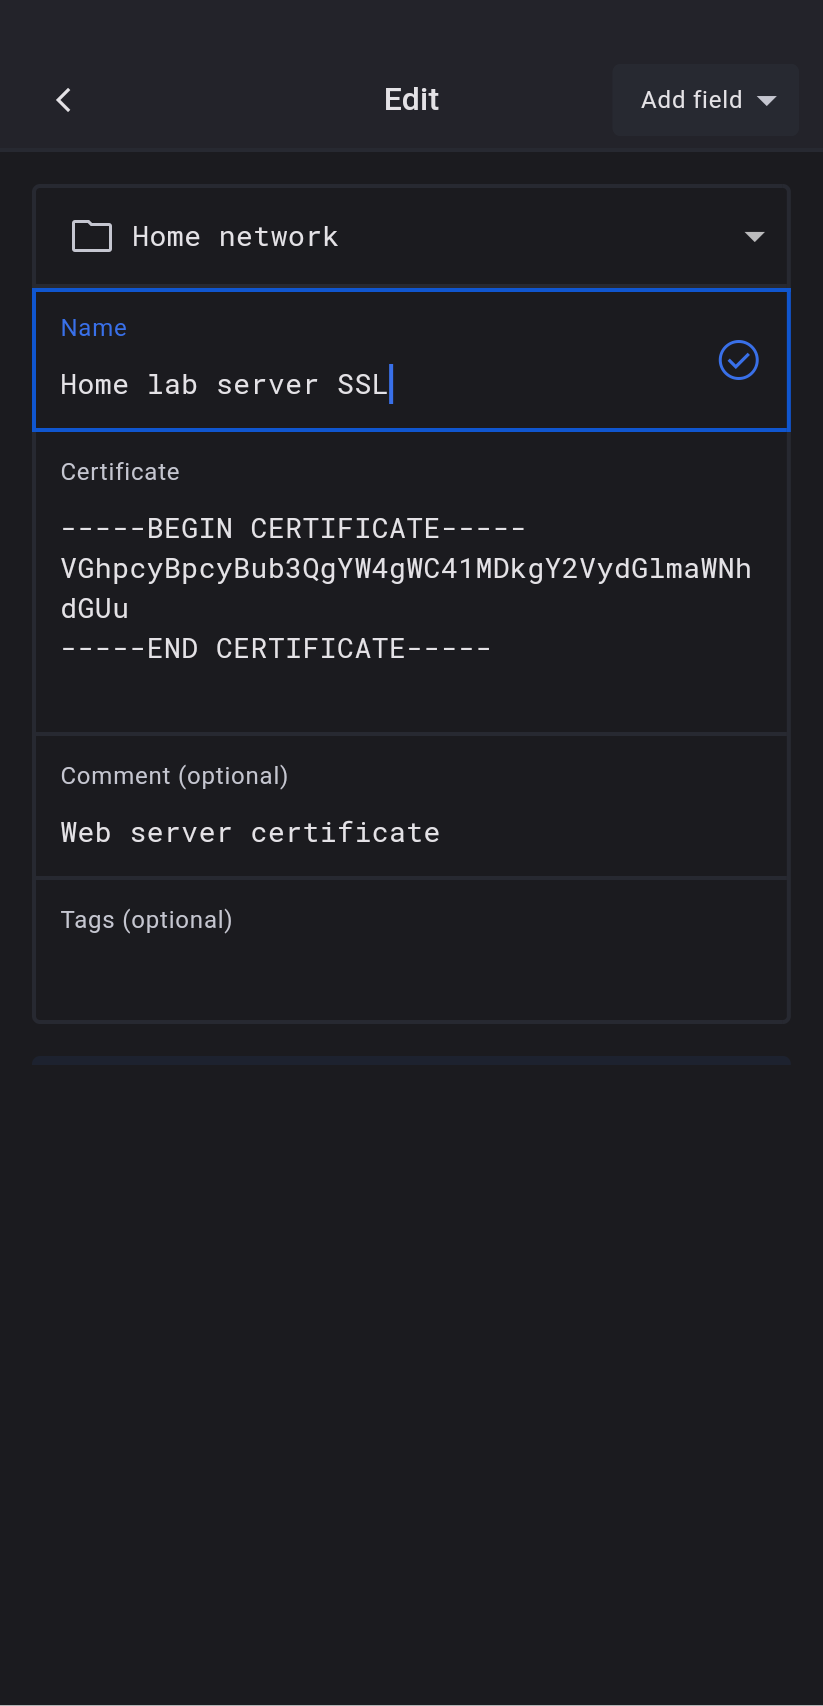The width and height of the screenshot is (823, 1706).
Task: Click the folder icon beside Home network
Action: pos(92,237)
